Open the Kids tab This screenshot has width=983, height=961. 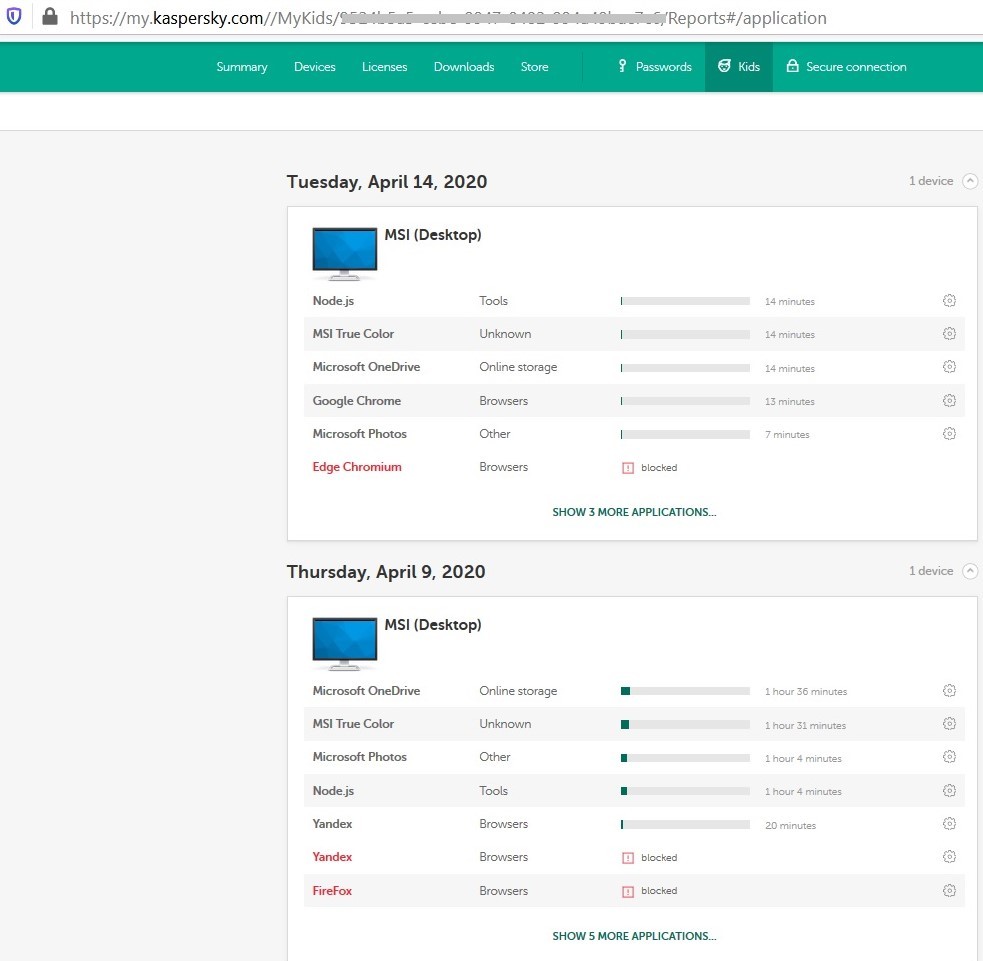pos(738,67)
